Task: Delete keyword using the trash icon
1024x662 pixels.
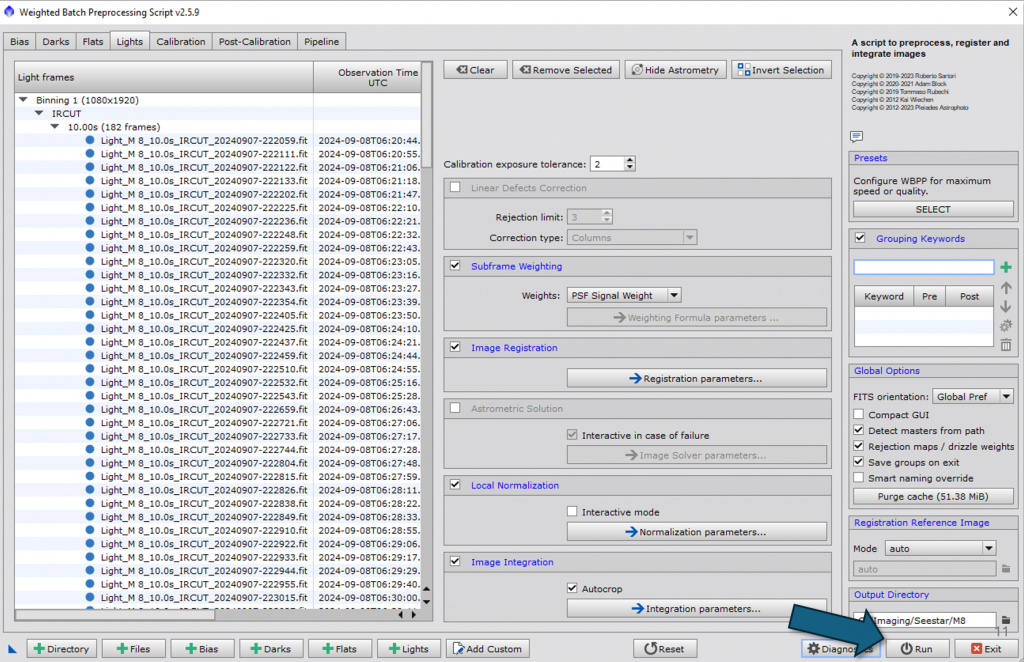Action: (1006, 345)
